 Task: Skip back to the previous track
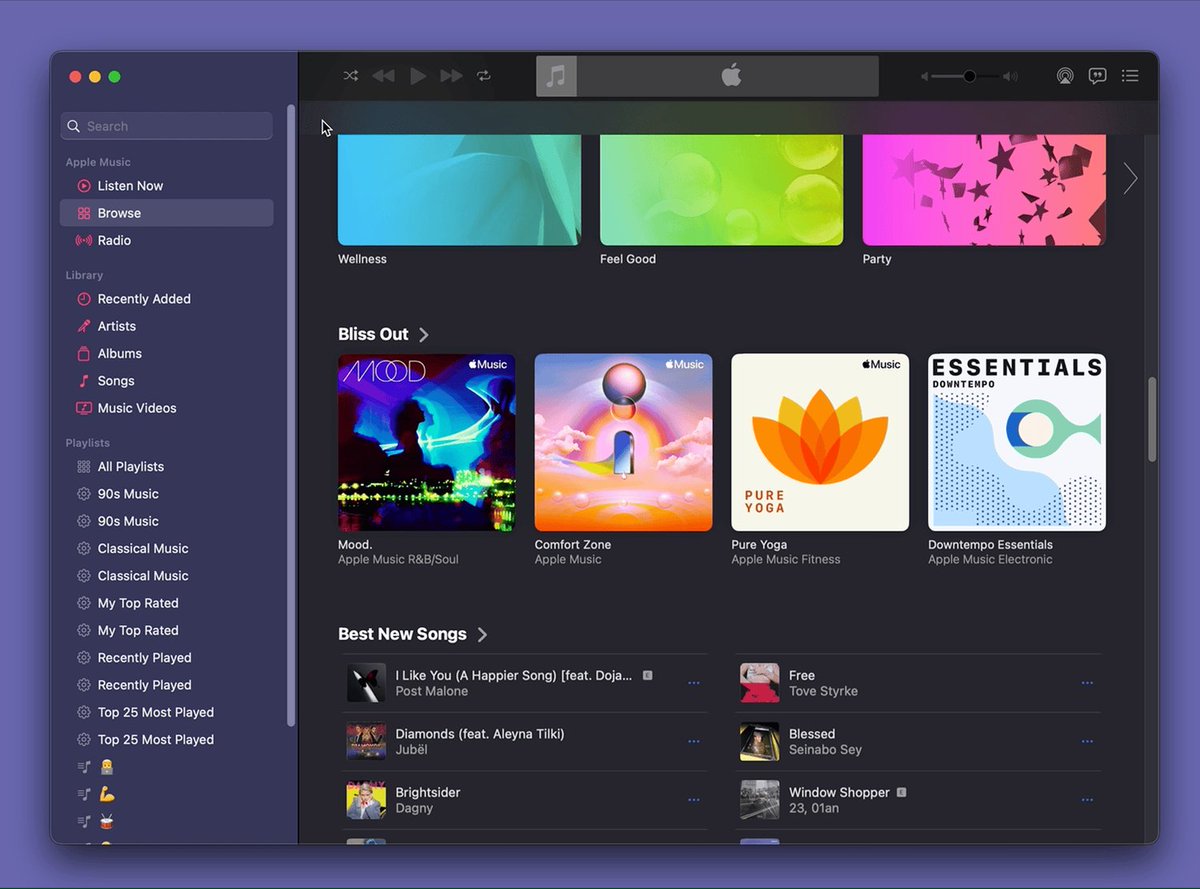pos(383,76)
